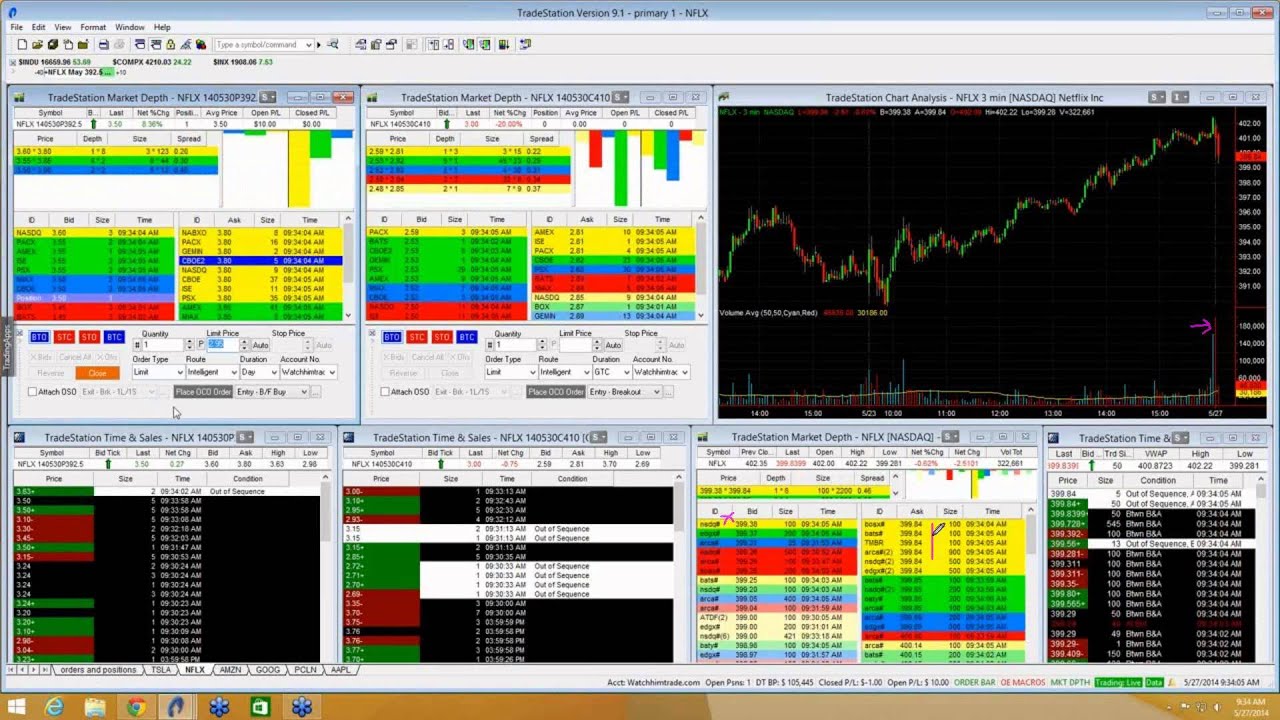This screenshot has height=720, width=1280.
Task: Click the Trading: Live status indicator
Action: point(1118,682)
